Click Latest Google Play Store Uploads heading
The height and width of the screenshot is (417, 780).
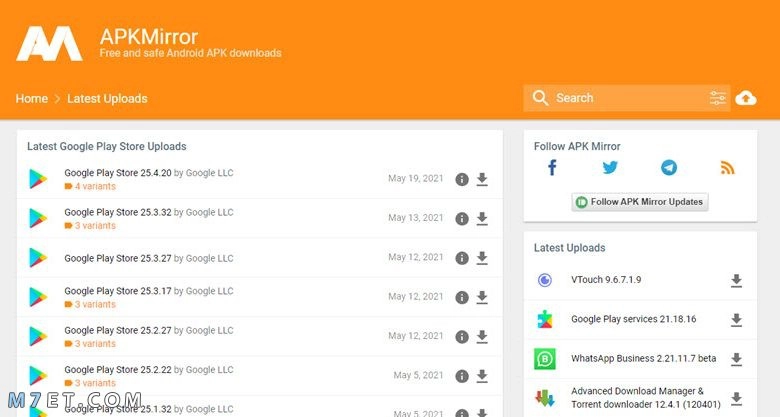tap(106, 146)
